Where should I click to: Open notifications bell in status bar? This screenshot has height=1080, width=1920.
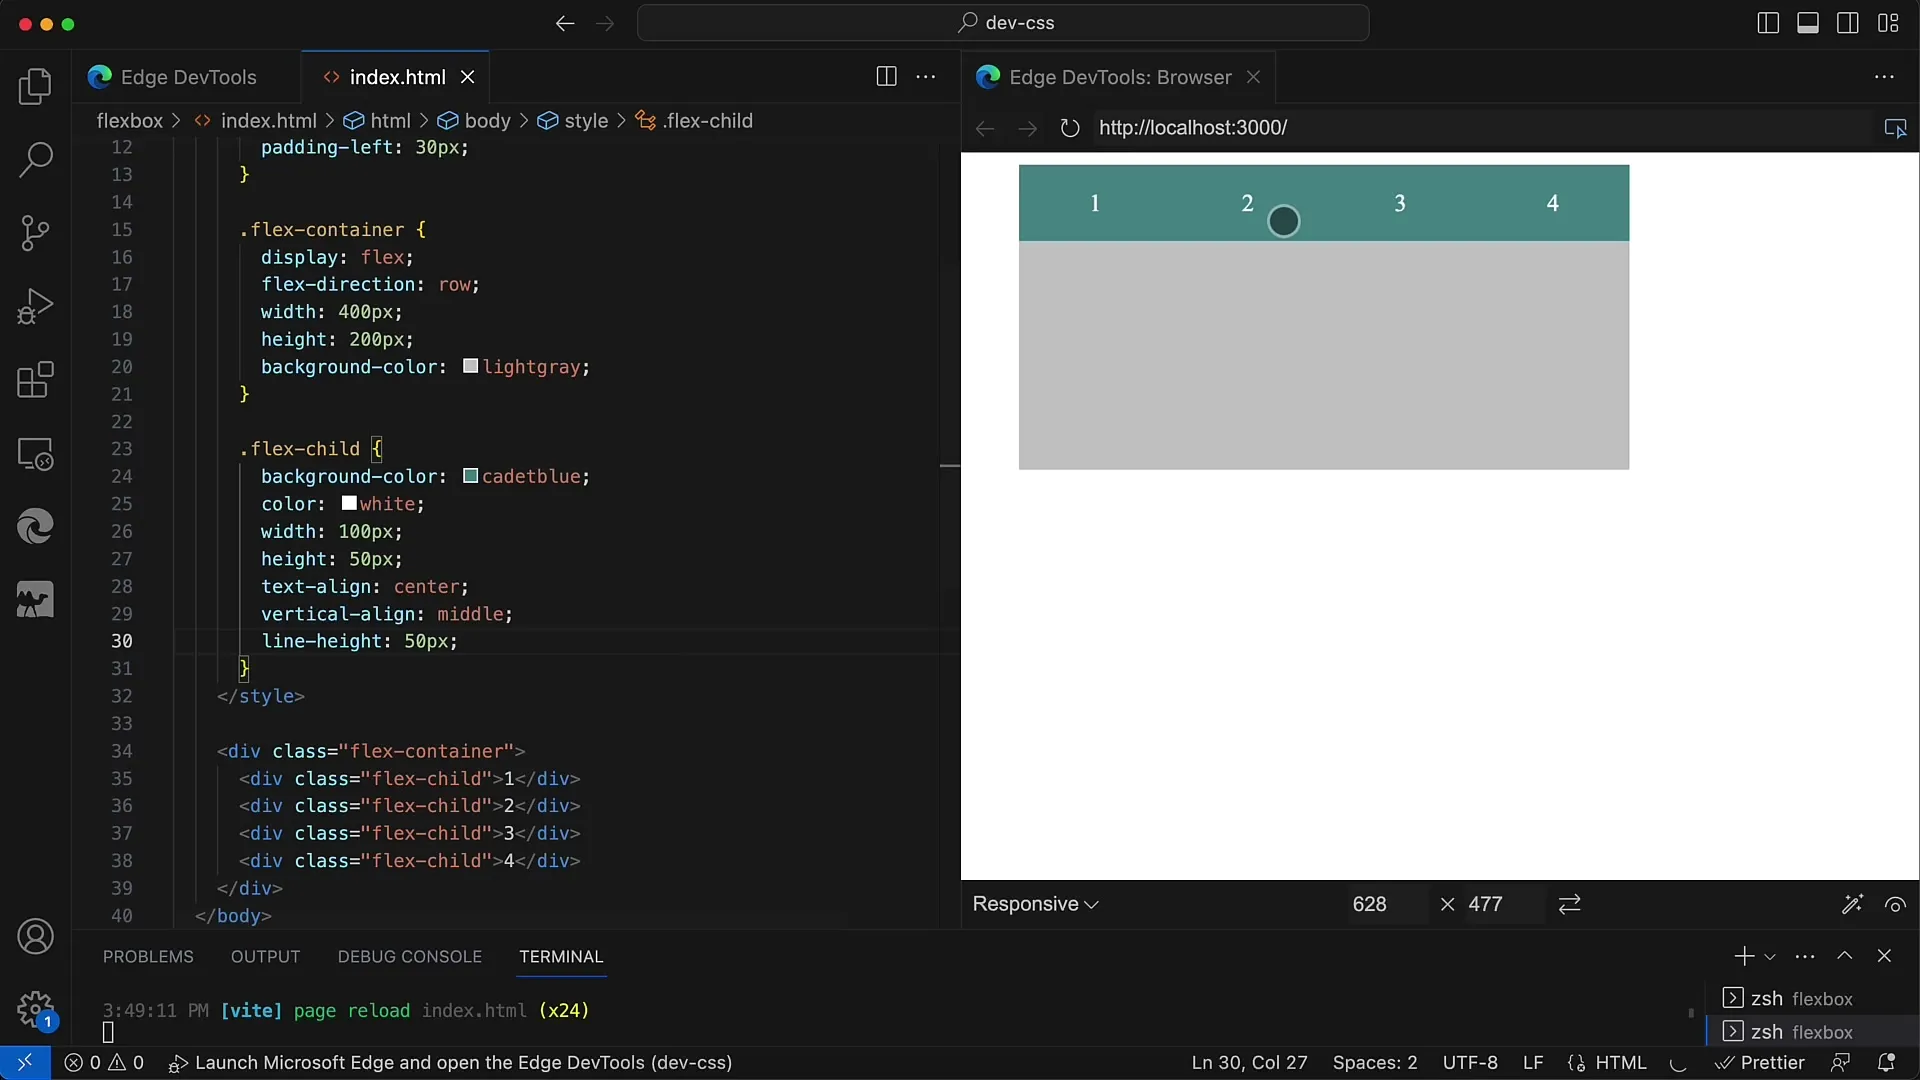click(x=1887, y=1063)
